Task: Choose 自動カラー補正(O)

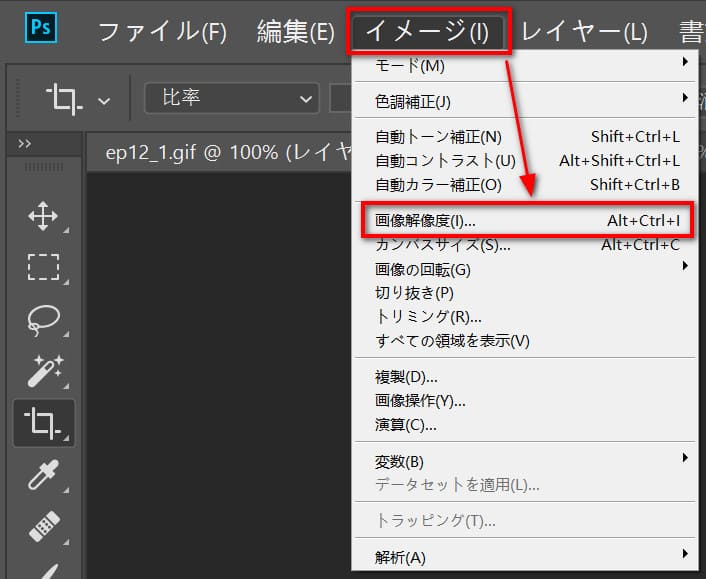Action: (525, 185)
